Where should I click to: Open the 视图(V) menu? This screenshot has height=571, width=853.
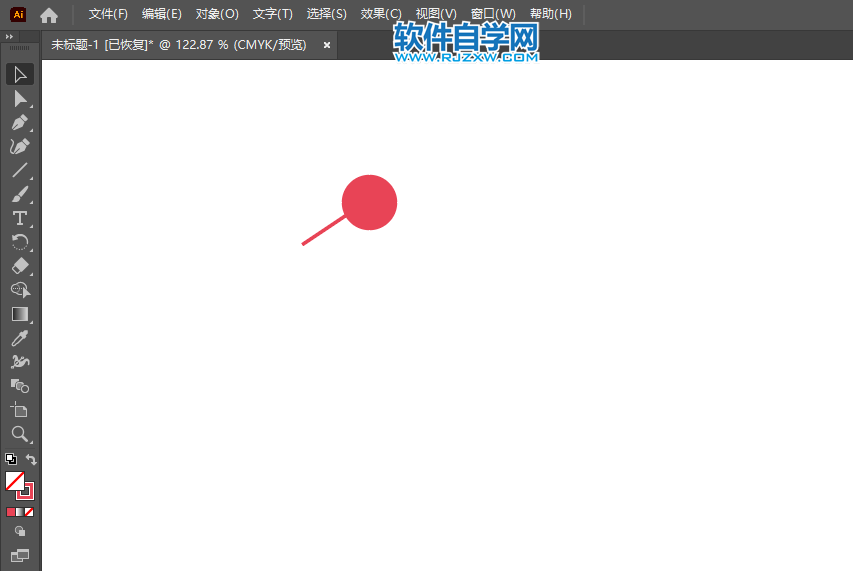pyautogui.click(x=436, y=14)
